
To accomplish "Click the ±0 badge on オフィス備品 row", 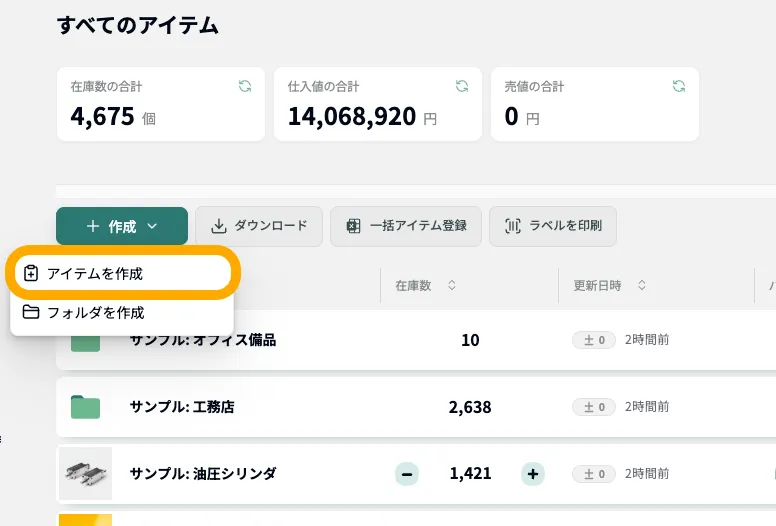I will [x=594, y=340].
